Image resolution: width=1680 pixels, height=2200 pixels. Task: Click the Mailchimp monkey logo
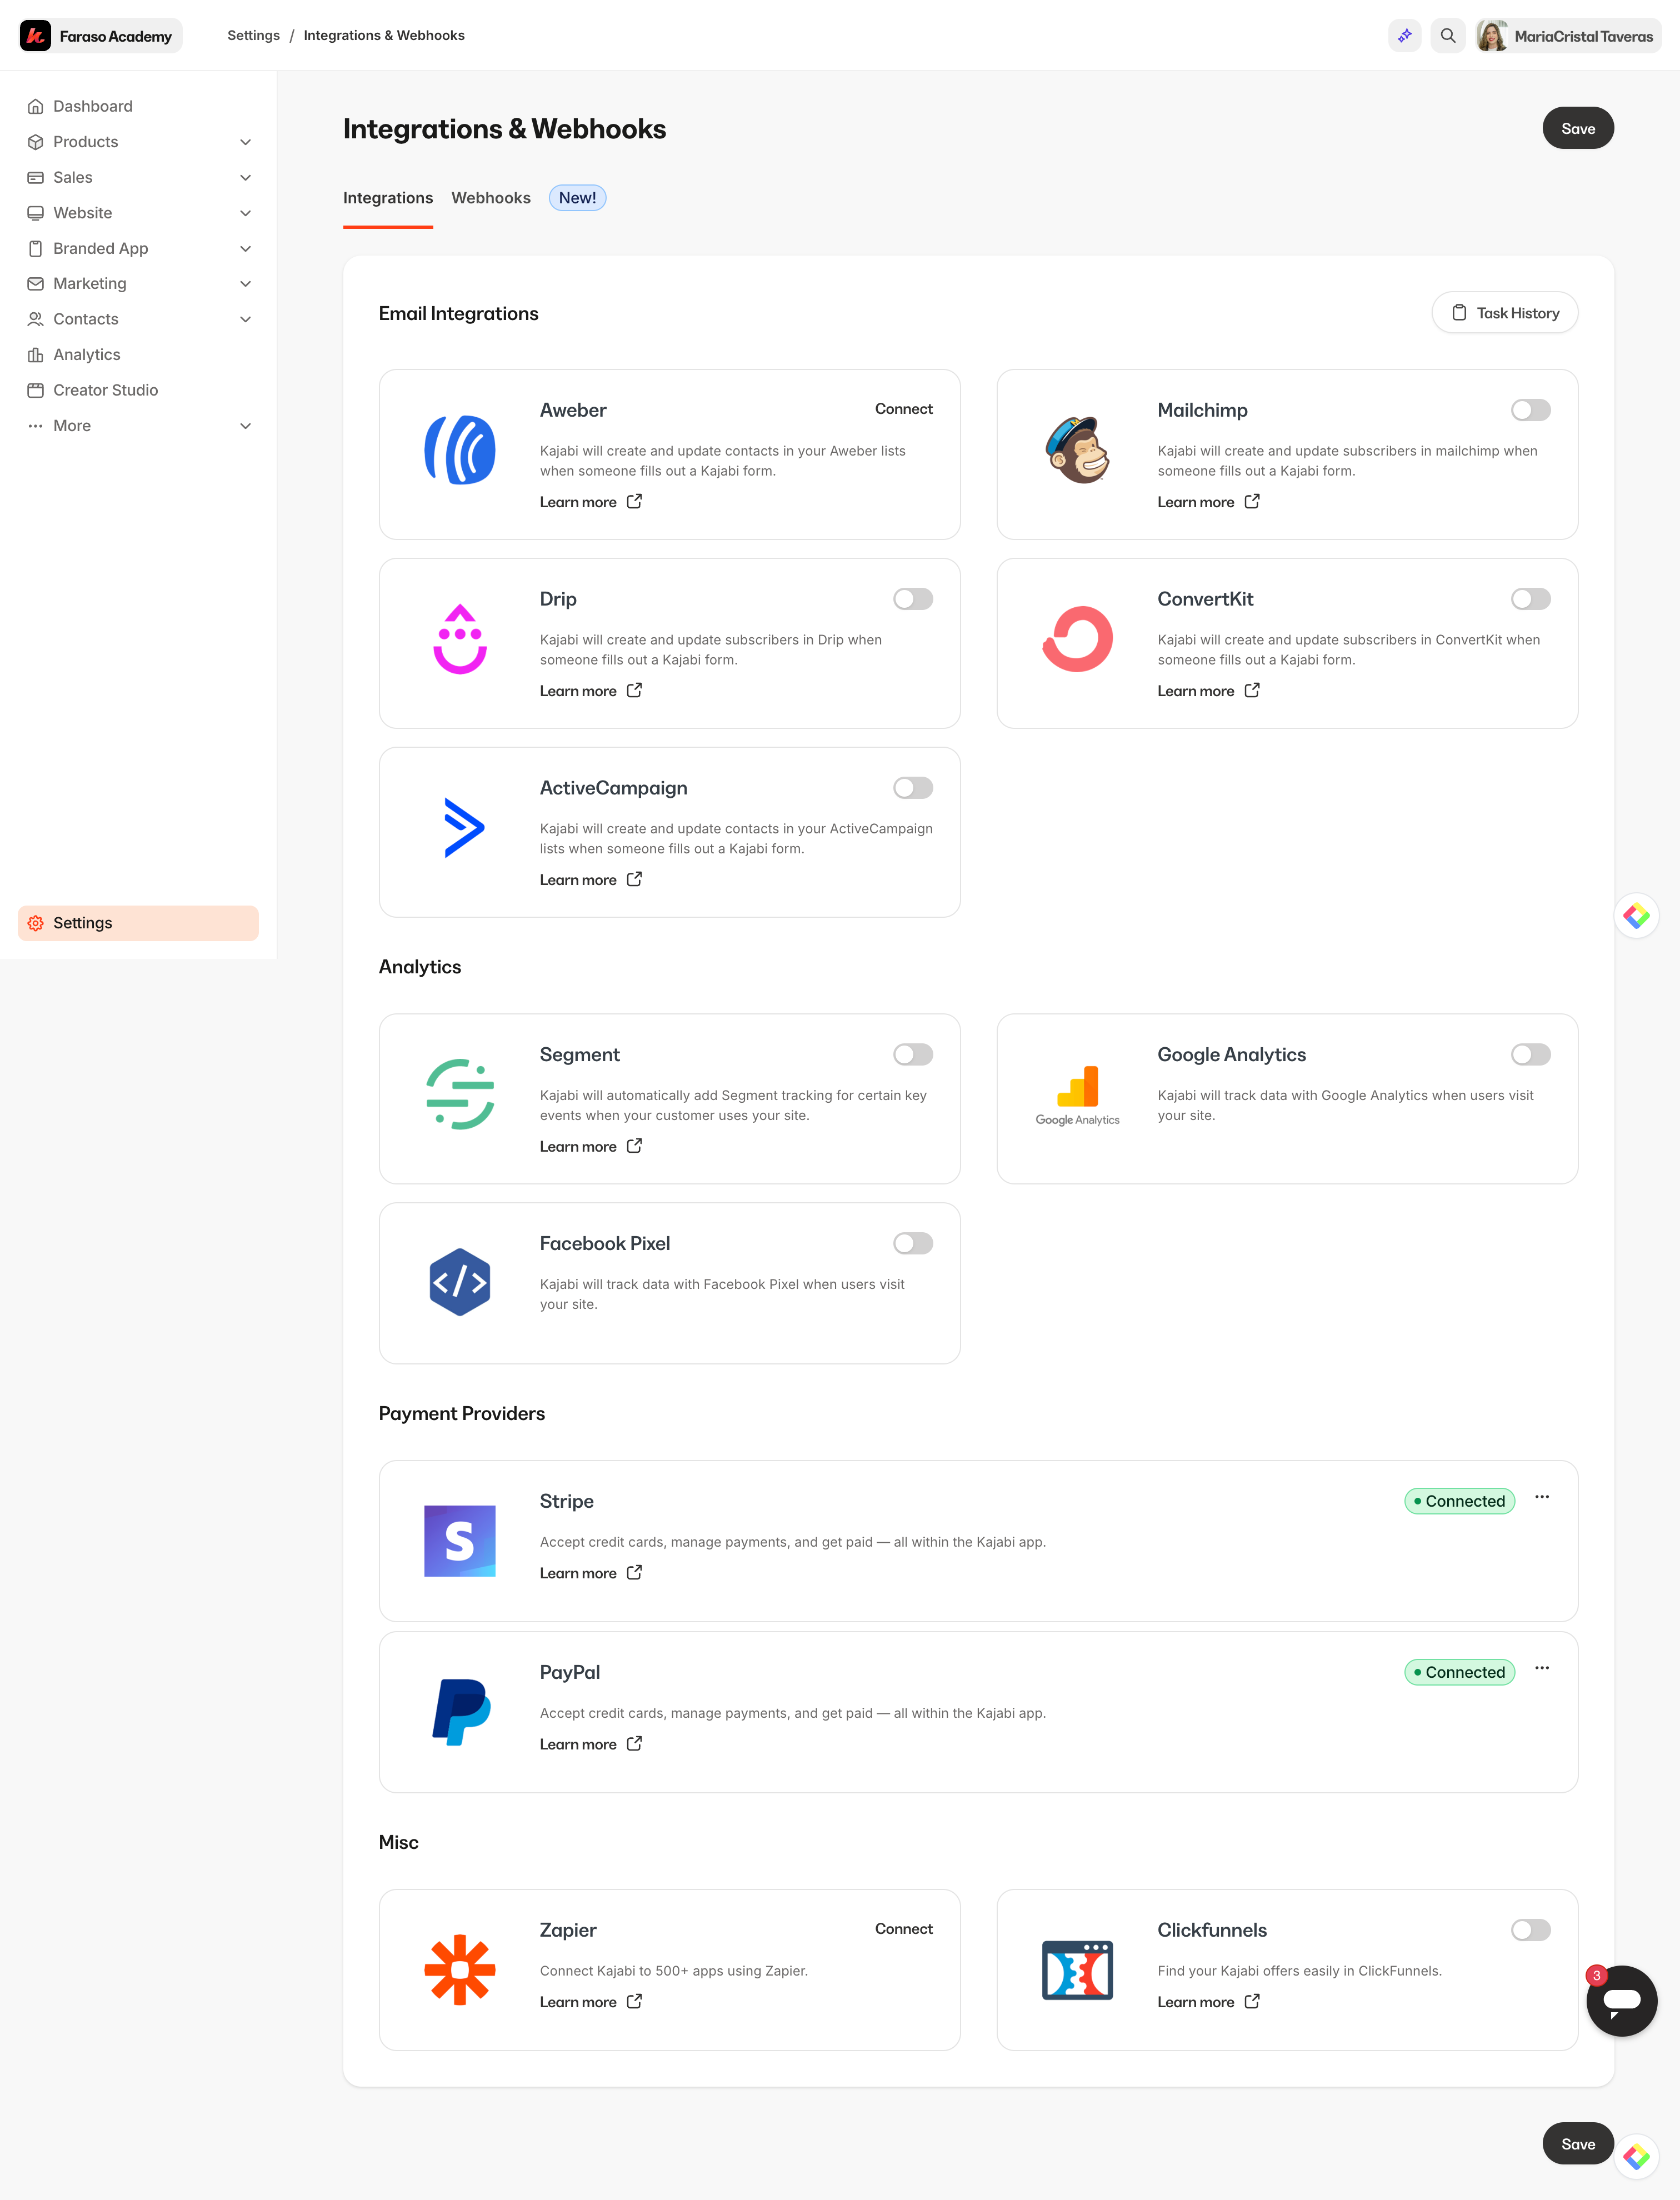pyautogui.click(x=1077, y=450)
